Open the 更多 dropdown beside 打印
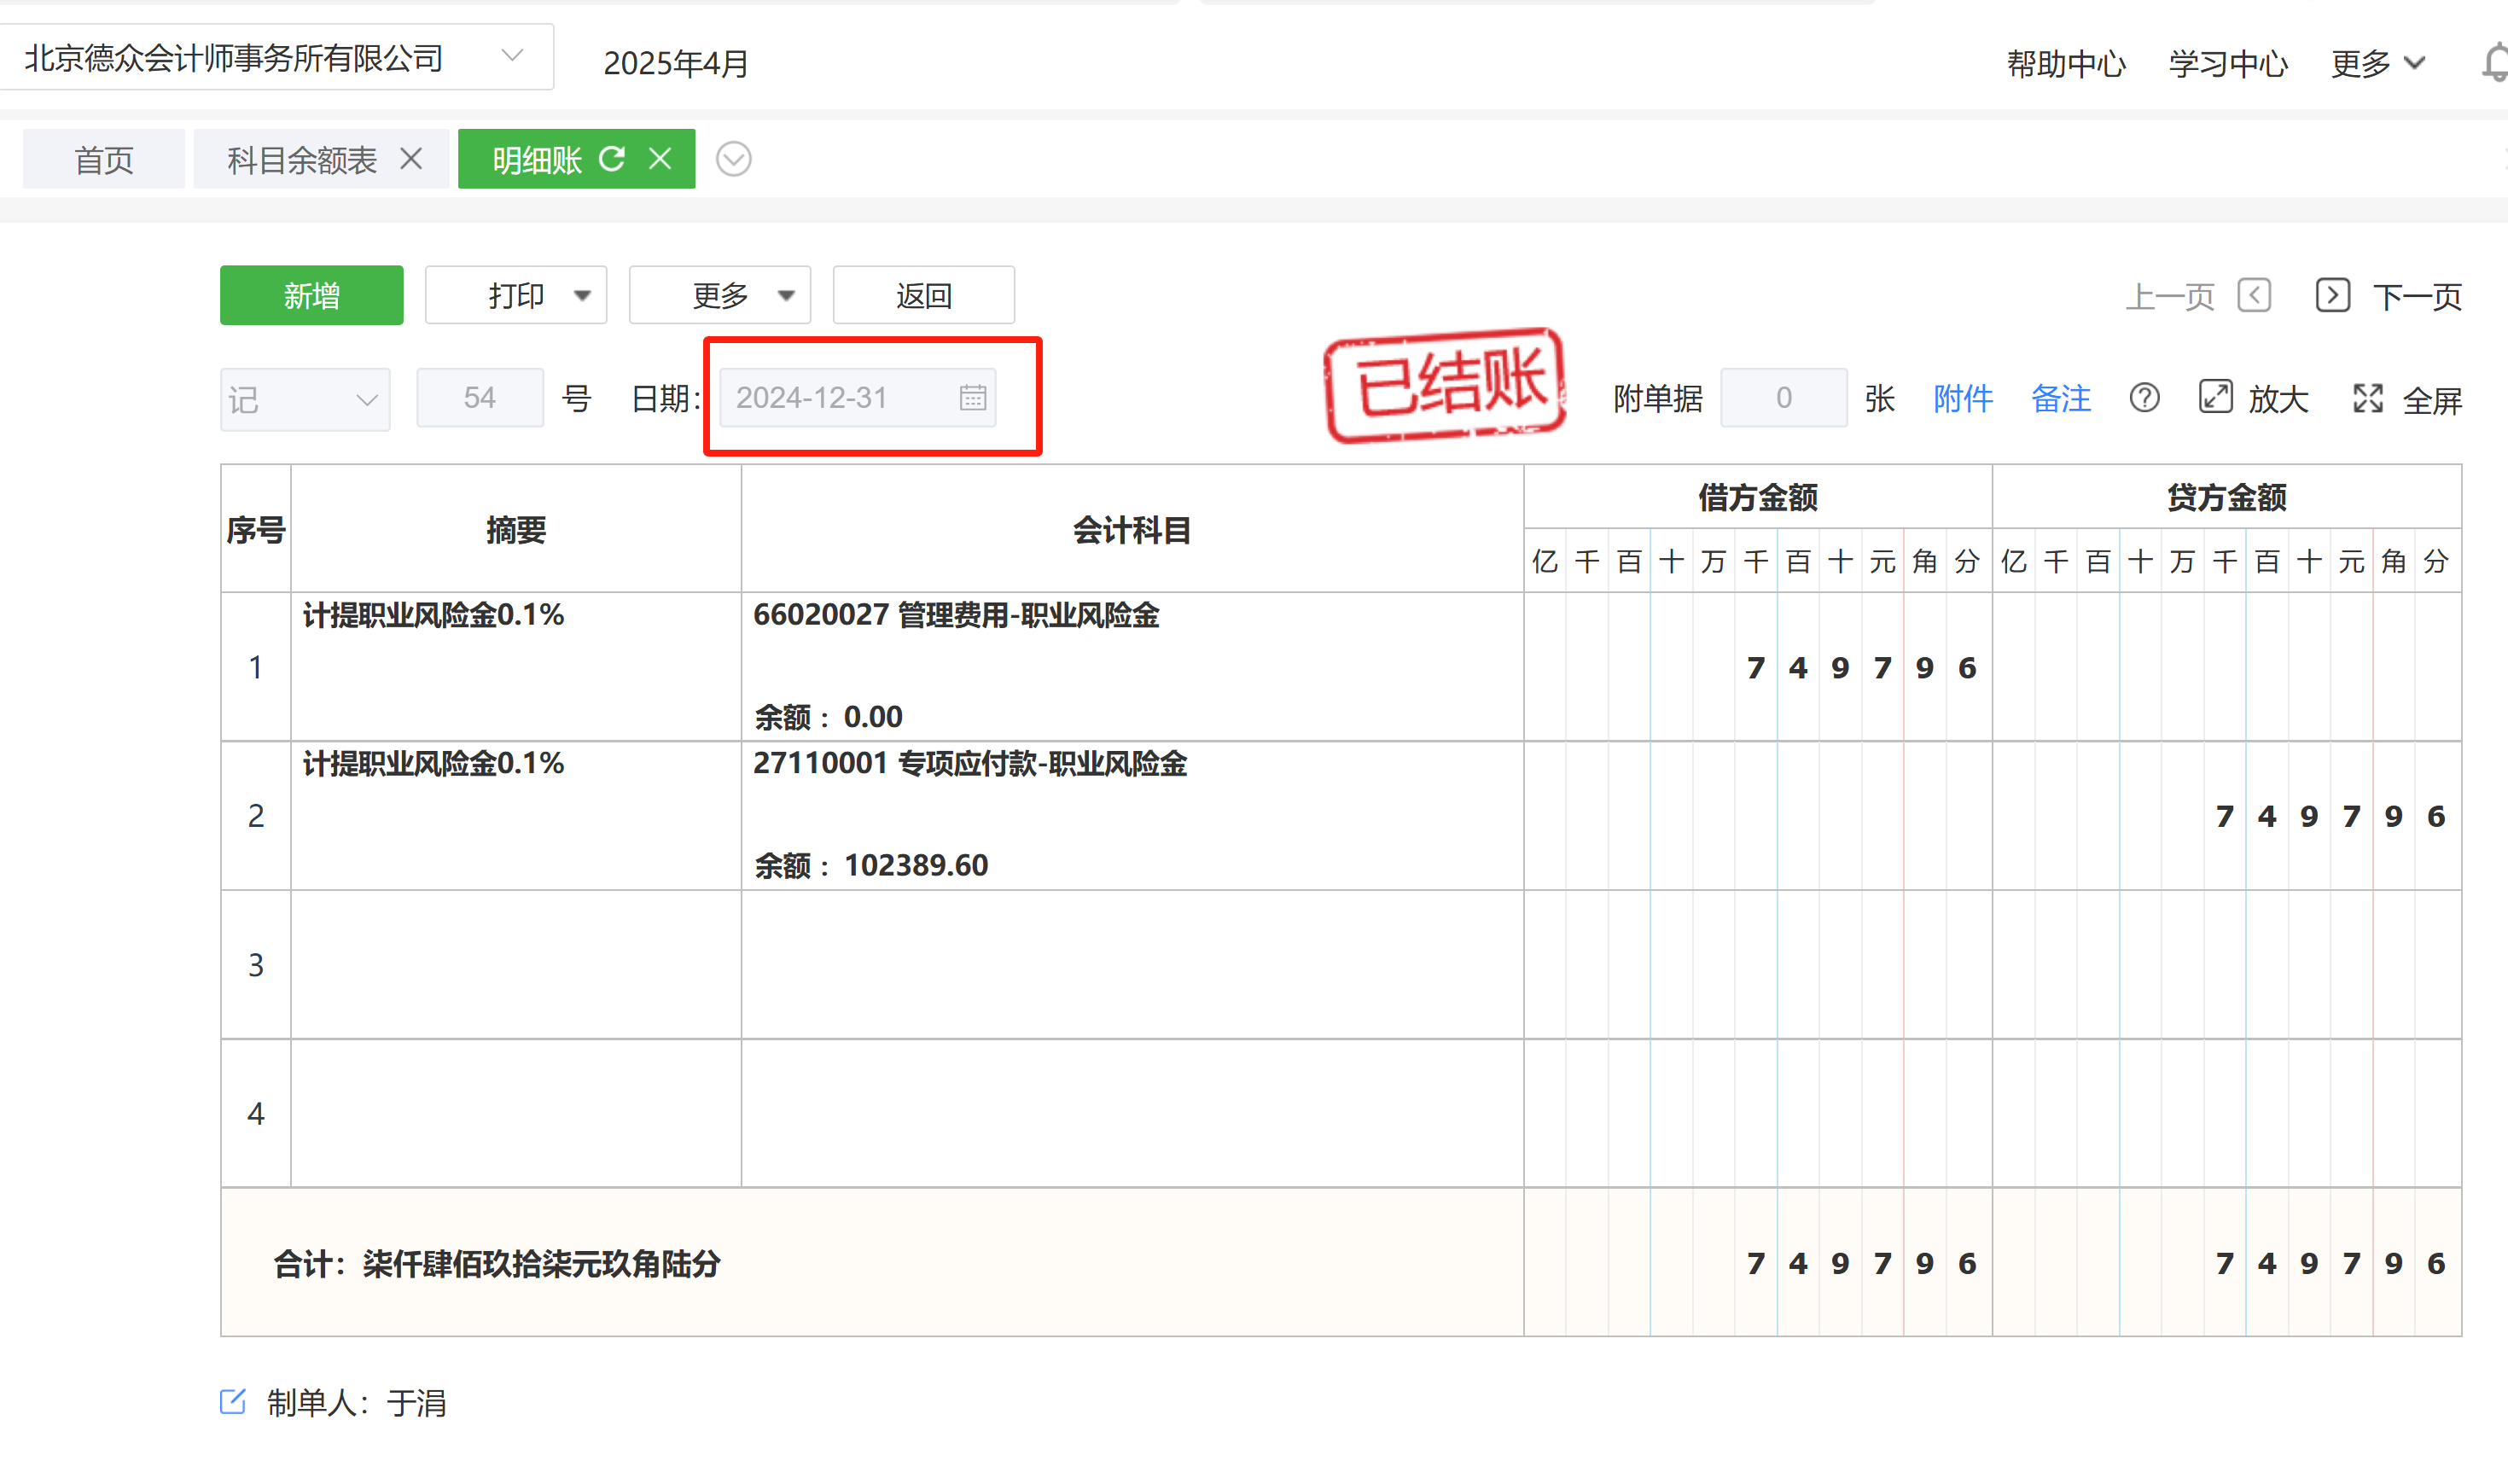 (720, 296)
